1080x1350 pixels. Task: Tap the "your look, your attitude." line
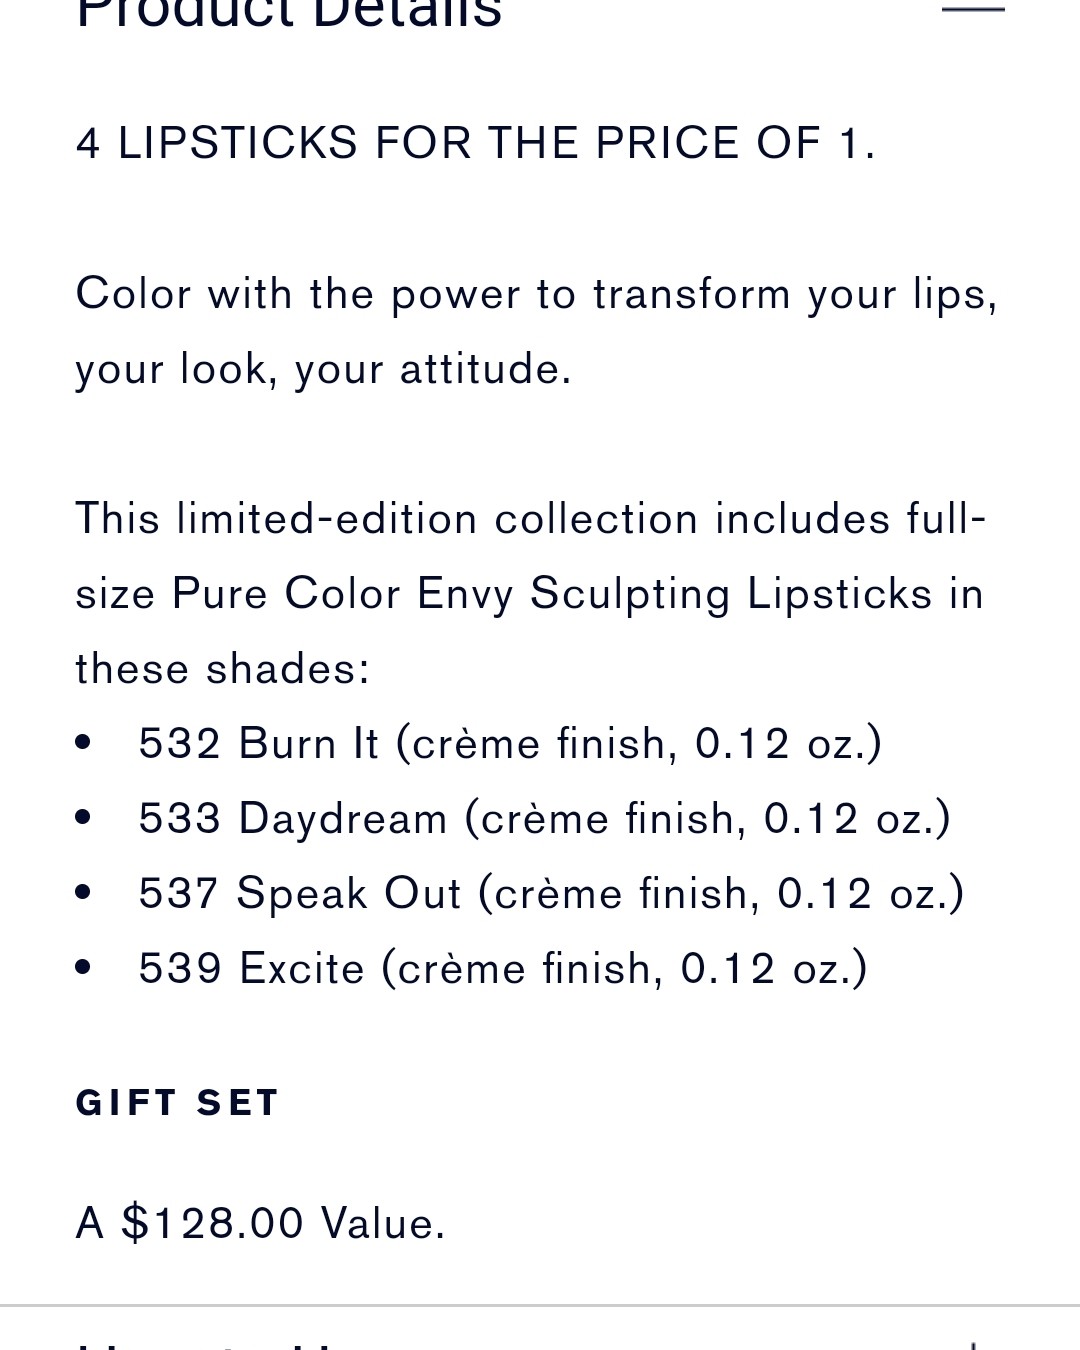point(323,369)
